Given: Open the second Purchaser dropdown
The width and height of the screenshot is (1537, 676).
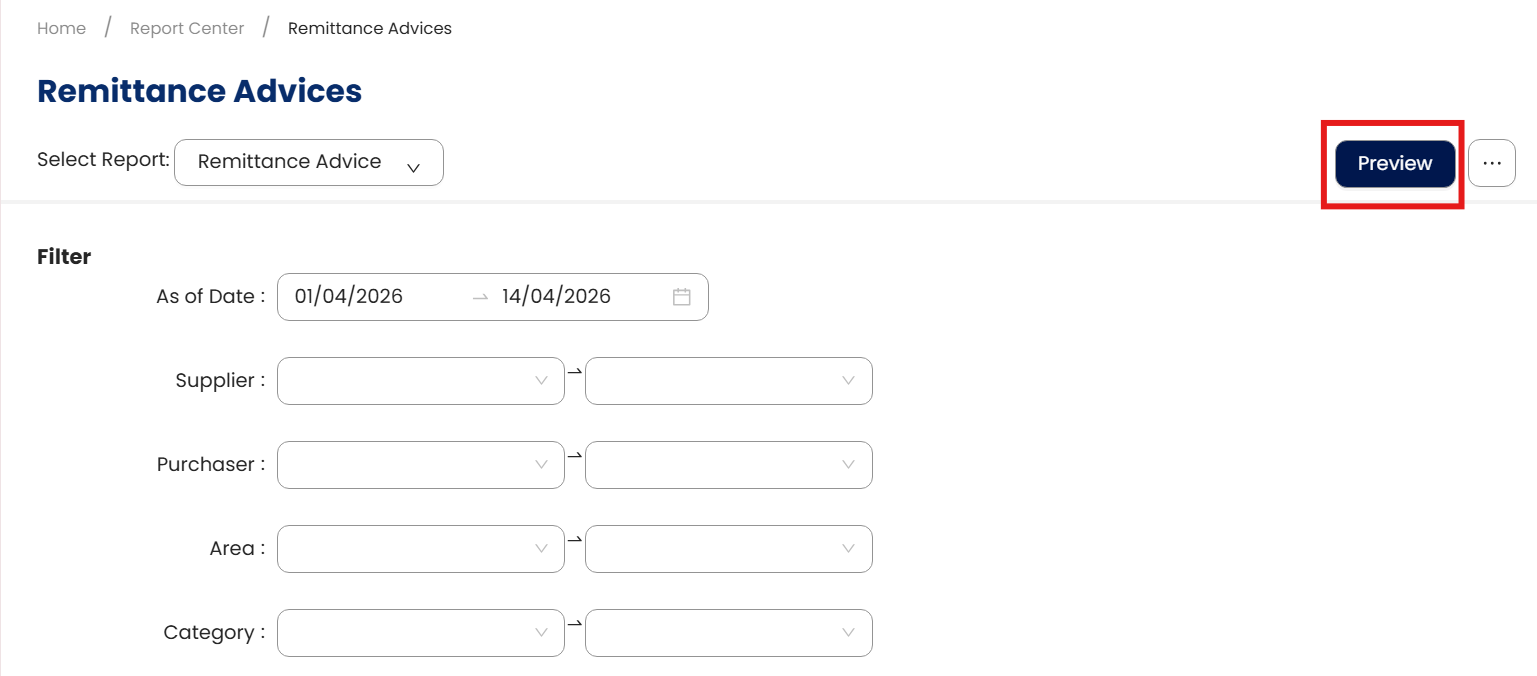Looking at the screenshot, I should click(728, 465).
